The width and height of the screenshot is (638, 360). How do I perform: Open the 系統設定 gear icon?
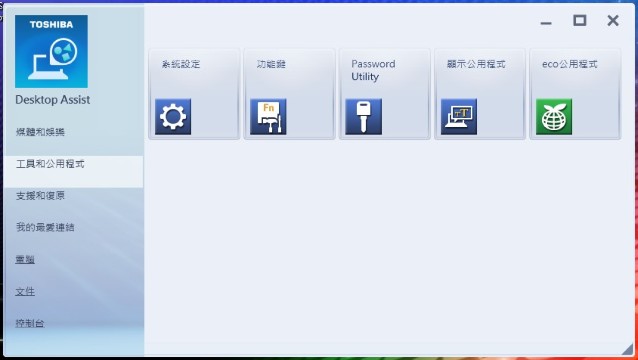pyautogui.click(x=173, y=117)
